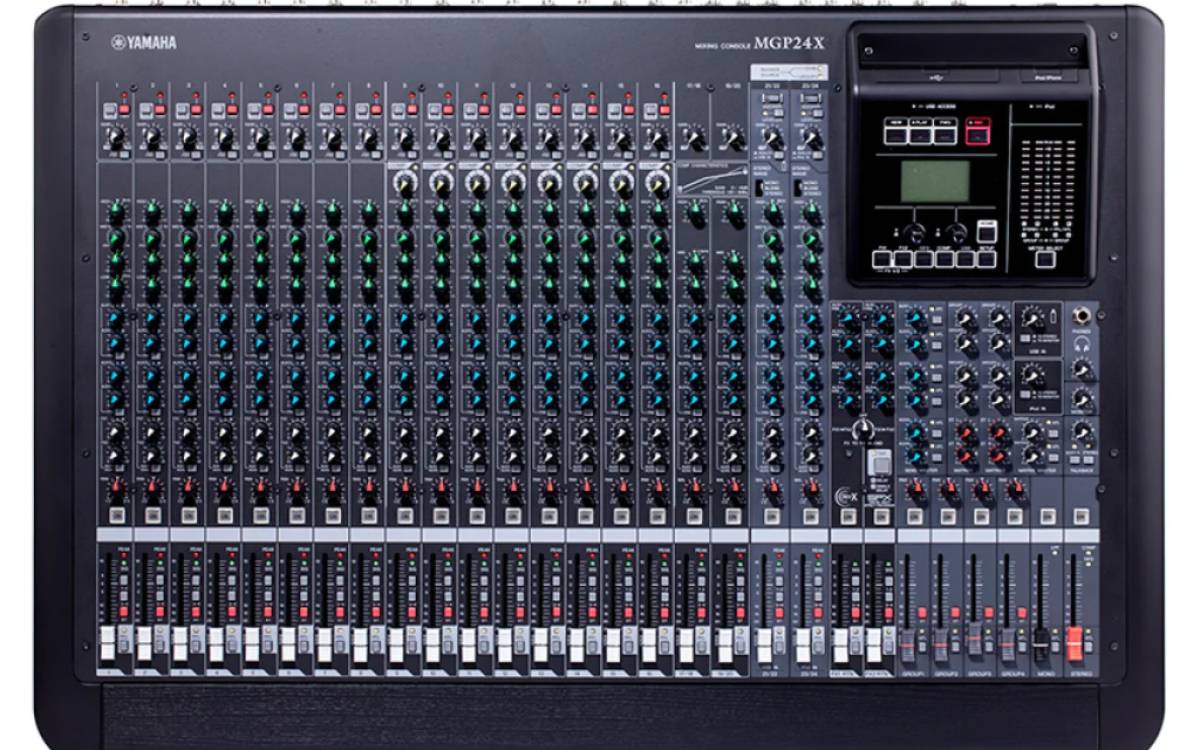Toggle the ON button for the STEREO master
Image resolution: width=1200 pixels, height=750 pixels.
pyautogui.click(x=1080, y=516)
